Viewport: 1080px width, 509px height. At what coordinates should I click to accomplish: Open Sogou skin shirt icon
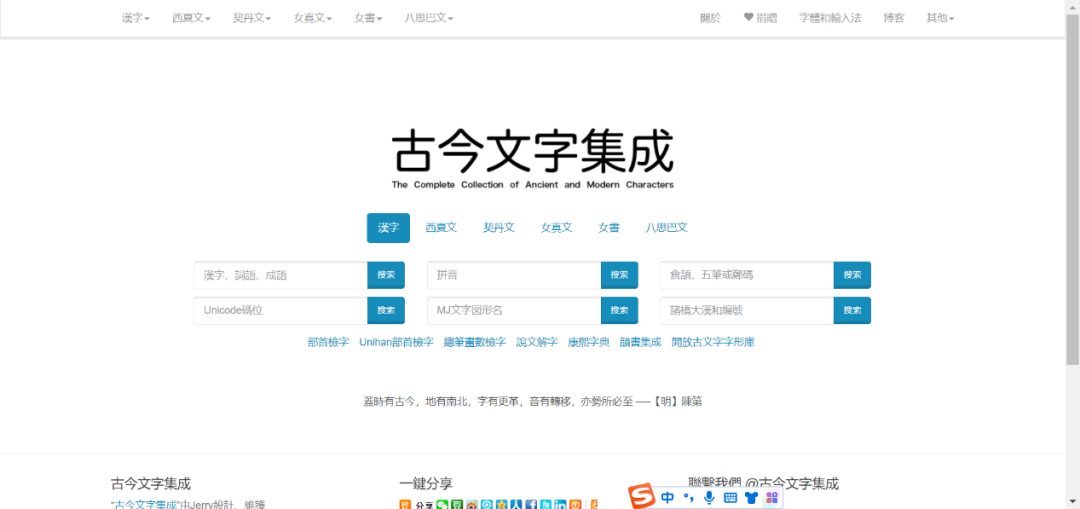pos(751,497)
